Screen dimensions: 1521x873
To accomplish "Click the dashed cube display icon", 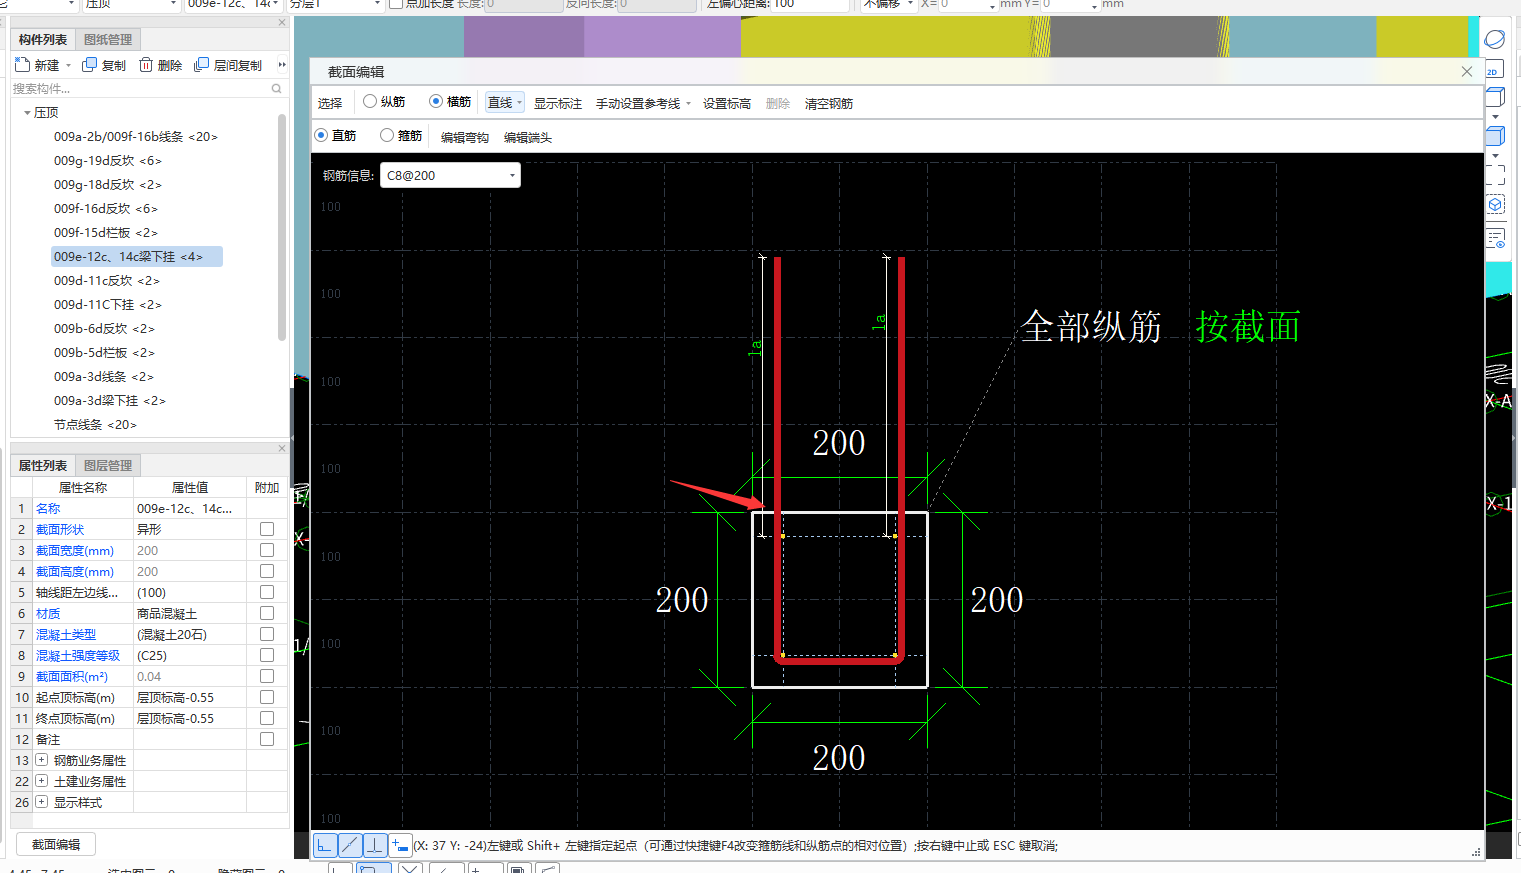I will (x=1495, y=205).
